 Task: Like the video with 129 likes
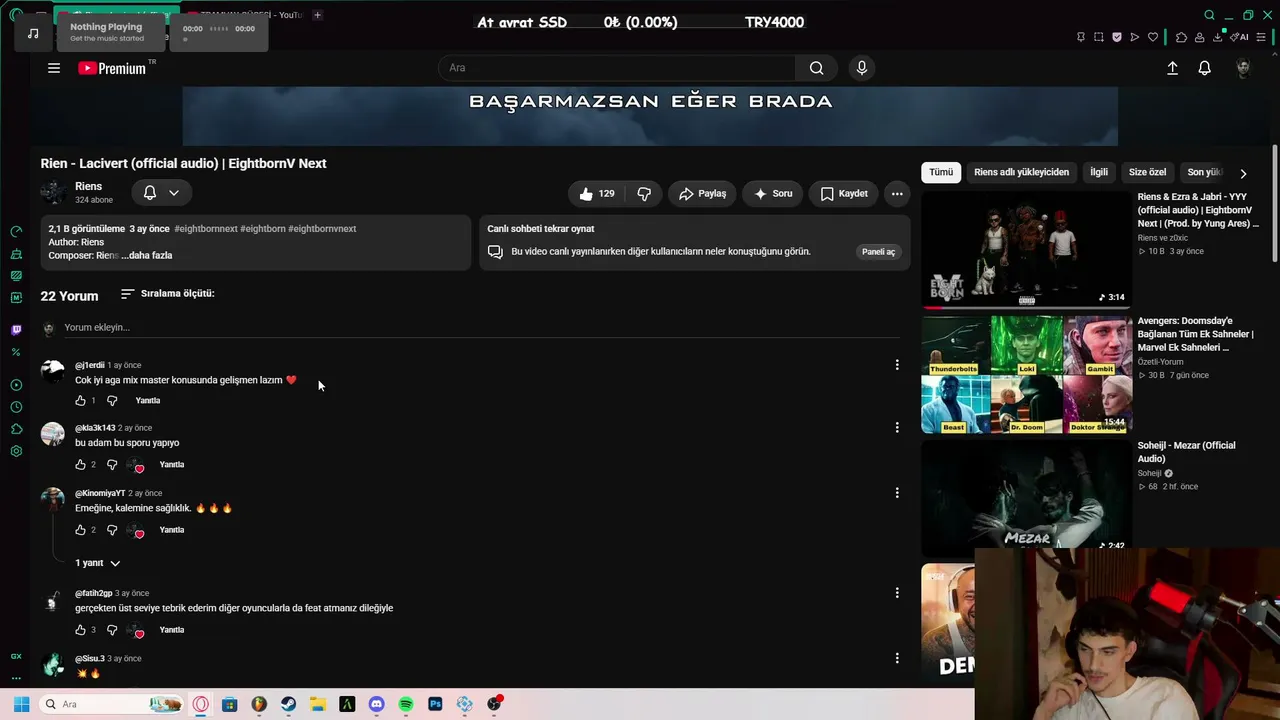[x=597, y=194]
